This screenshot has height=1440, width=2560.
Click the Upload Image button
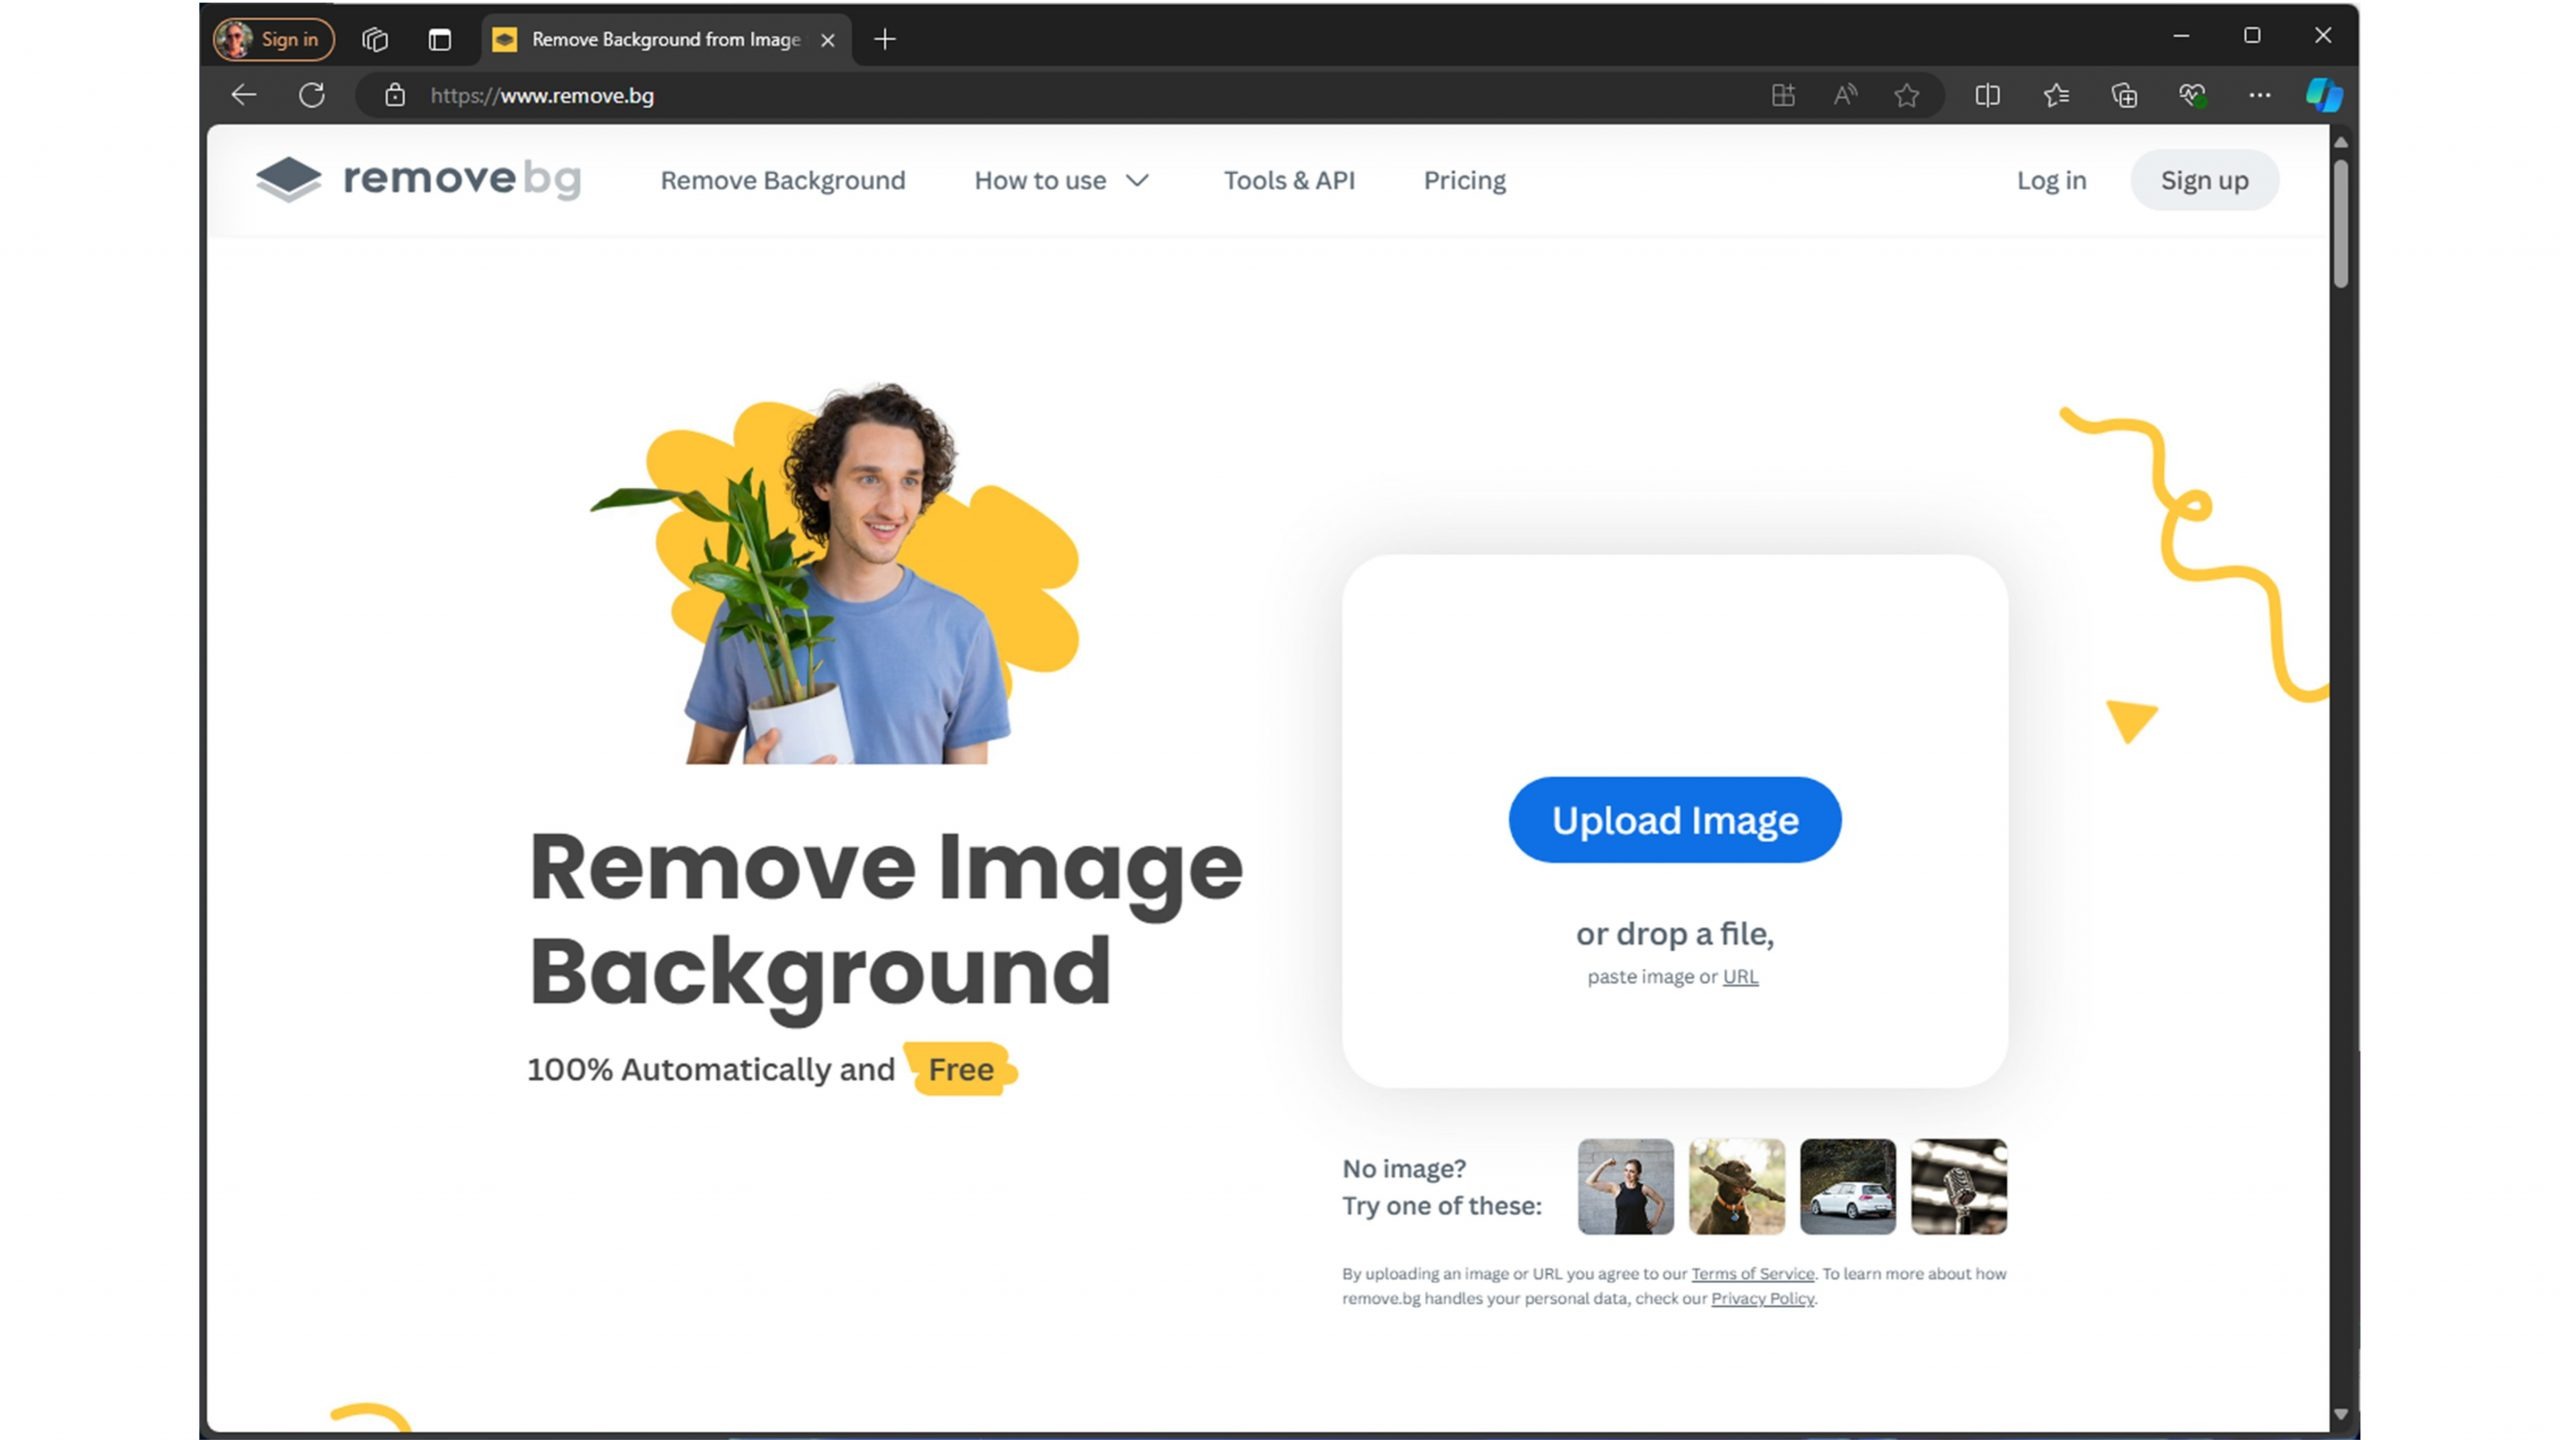click(1674, 819)
